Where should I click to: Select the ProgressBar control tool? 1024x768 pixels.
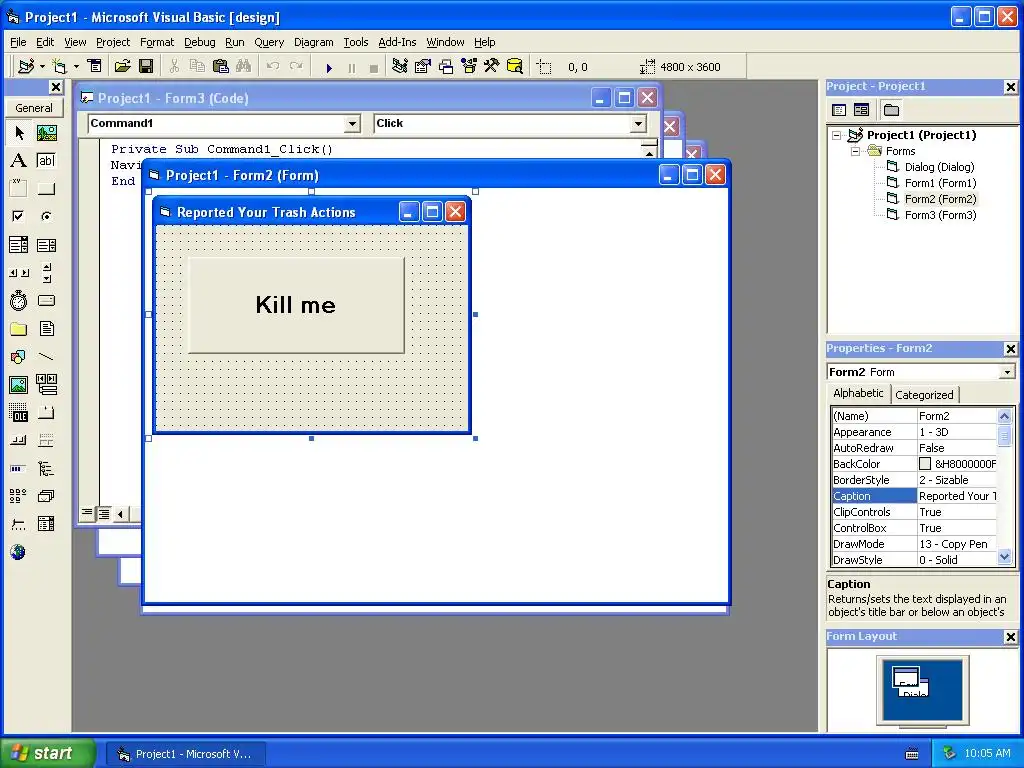(19, 468)
